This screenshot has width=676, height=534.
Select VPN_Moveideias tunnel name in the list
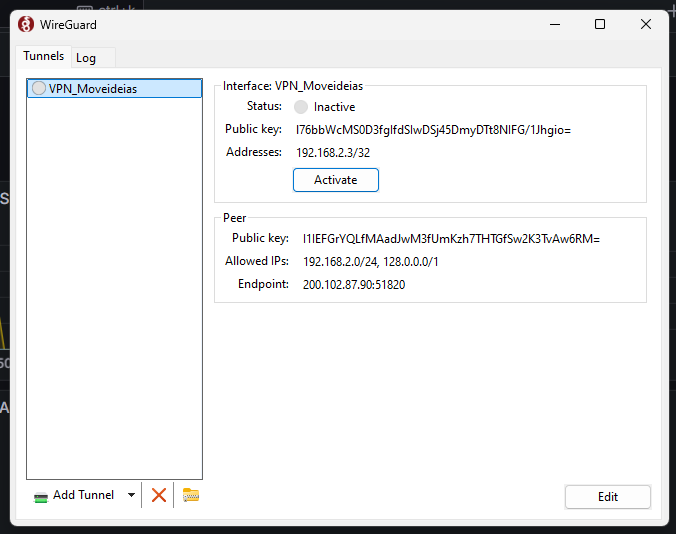point(93,89)
